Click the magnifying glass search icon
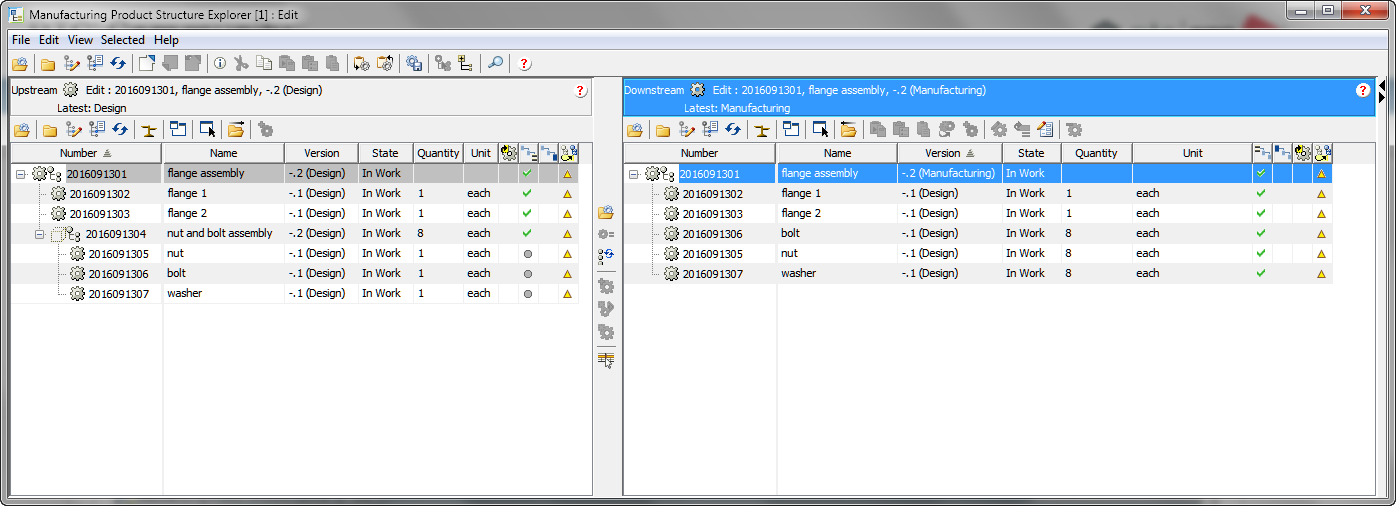 [x=495, y=64]
